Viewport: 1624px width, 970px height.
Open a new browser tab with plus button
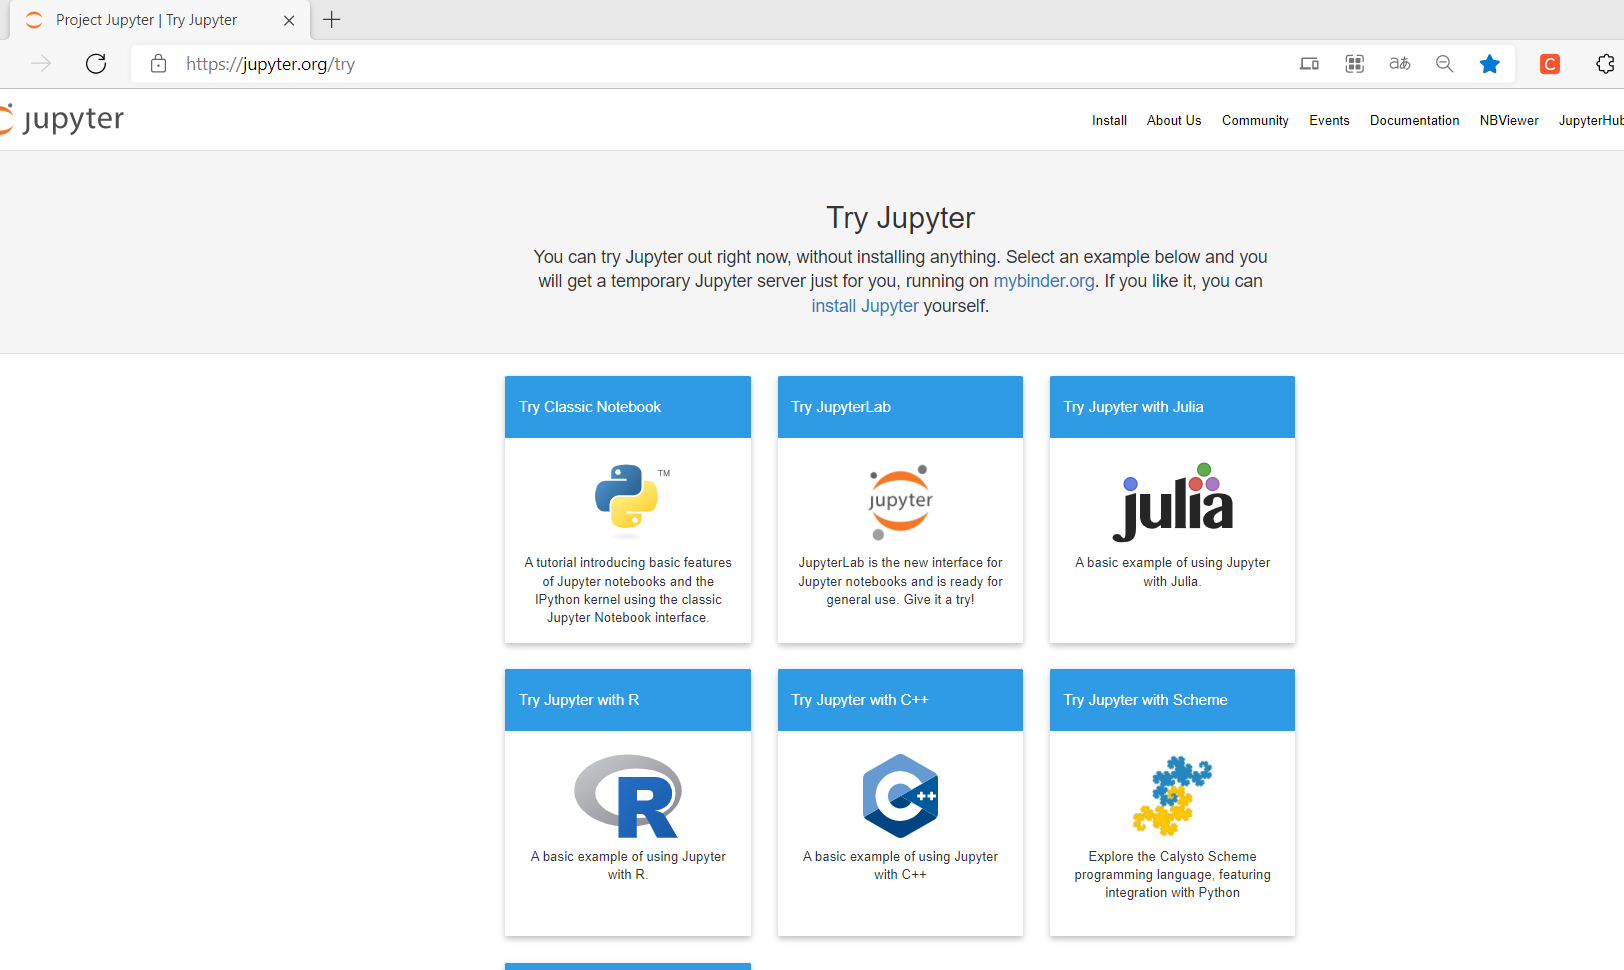(332, 20)
